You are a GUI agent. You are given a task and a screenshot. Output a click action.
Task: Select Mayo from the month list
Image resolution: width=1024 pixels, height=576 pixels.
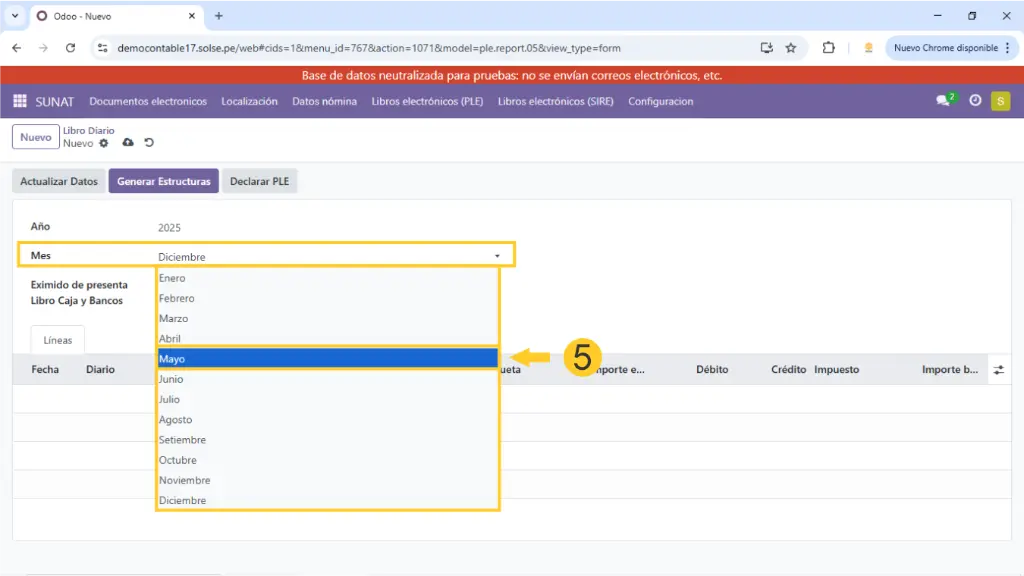point(327,359)
